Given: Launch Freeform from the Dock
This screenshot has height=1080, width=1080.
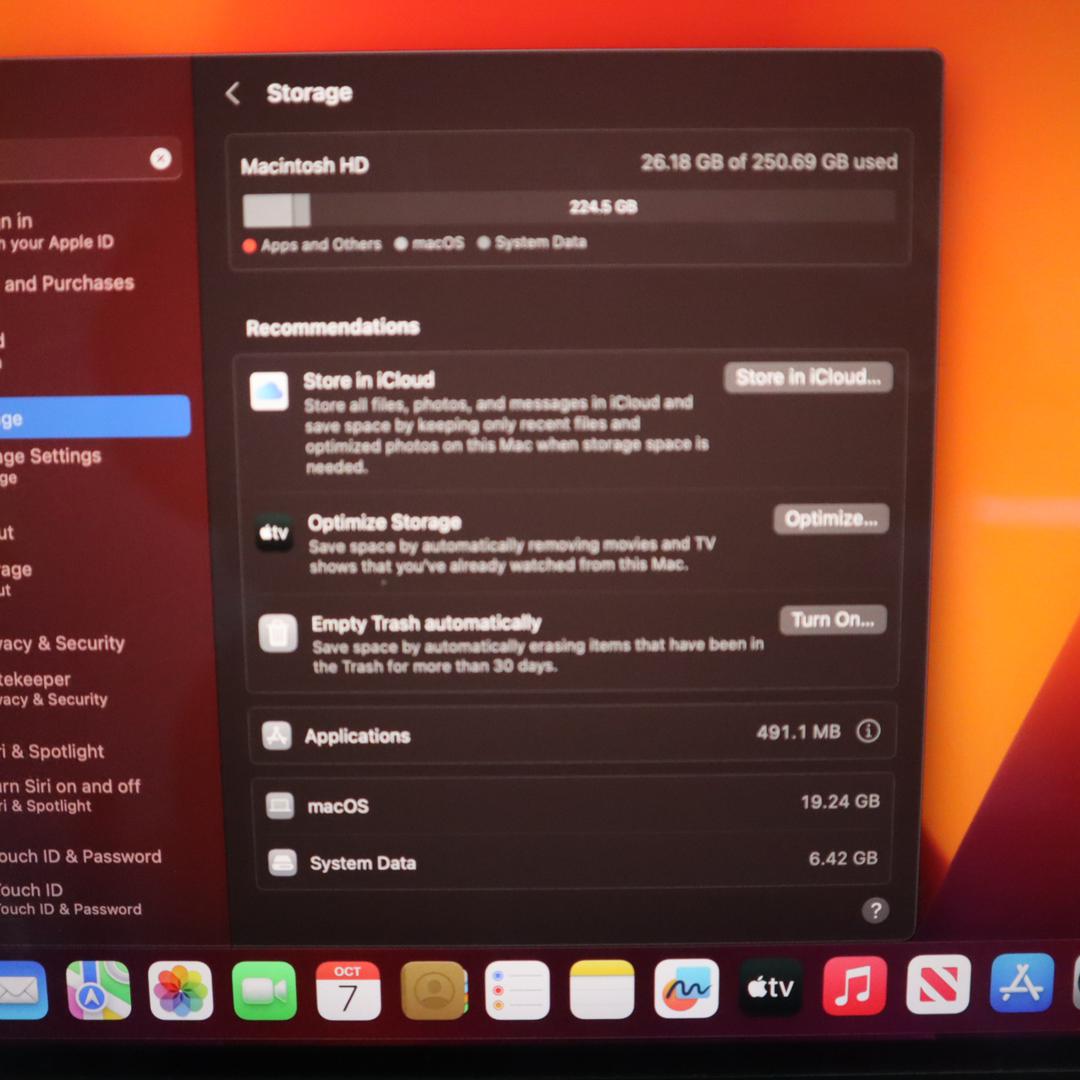Looking at the screenshot, I should pos(686,989).
